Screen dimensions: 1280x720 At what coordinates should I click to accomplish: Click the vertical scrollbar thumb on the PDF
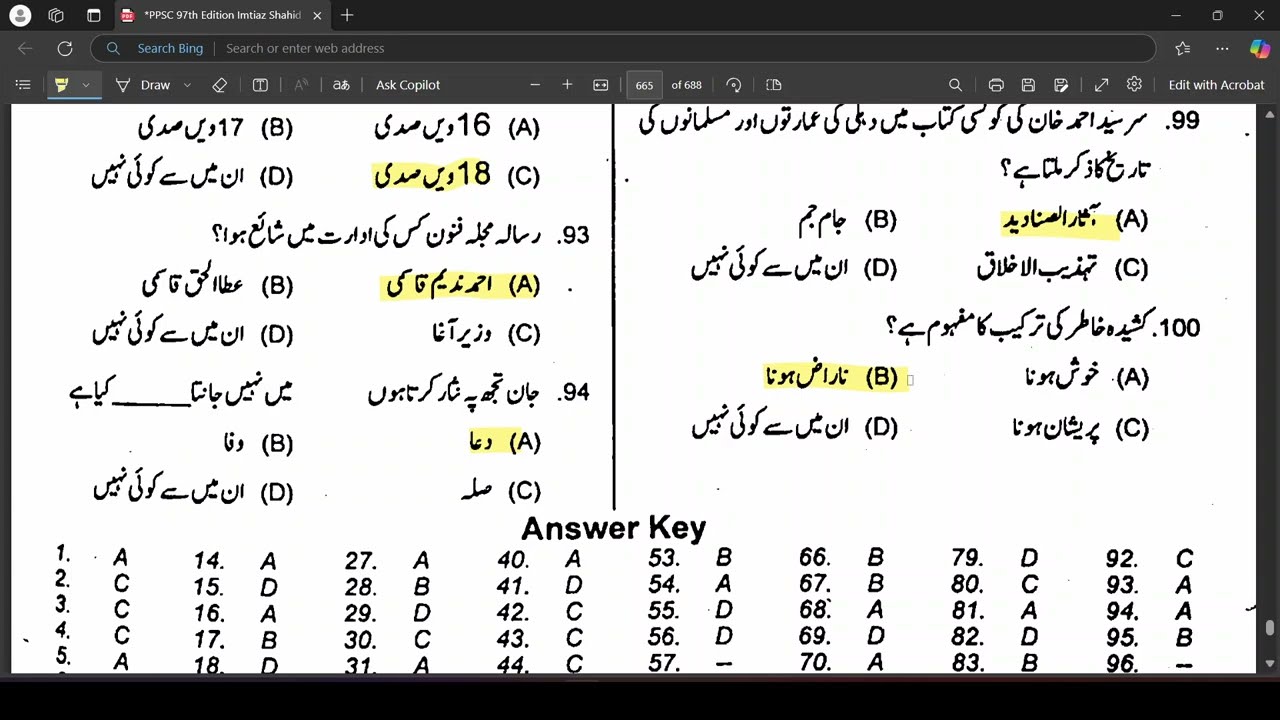pos(1270,628)
